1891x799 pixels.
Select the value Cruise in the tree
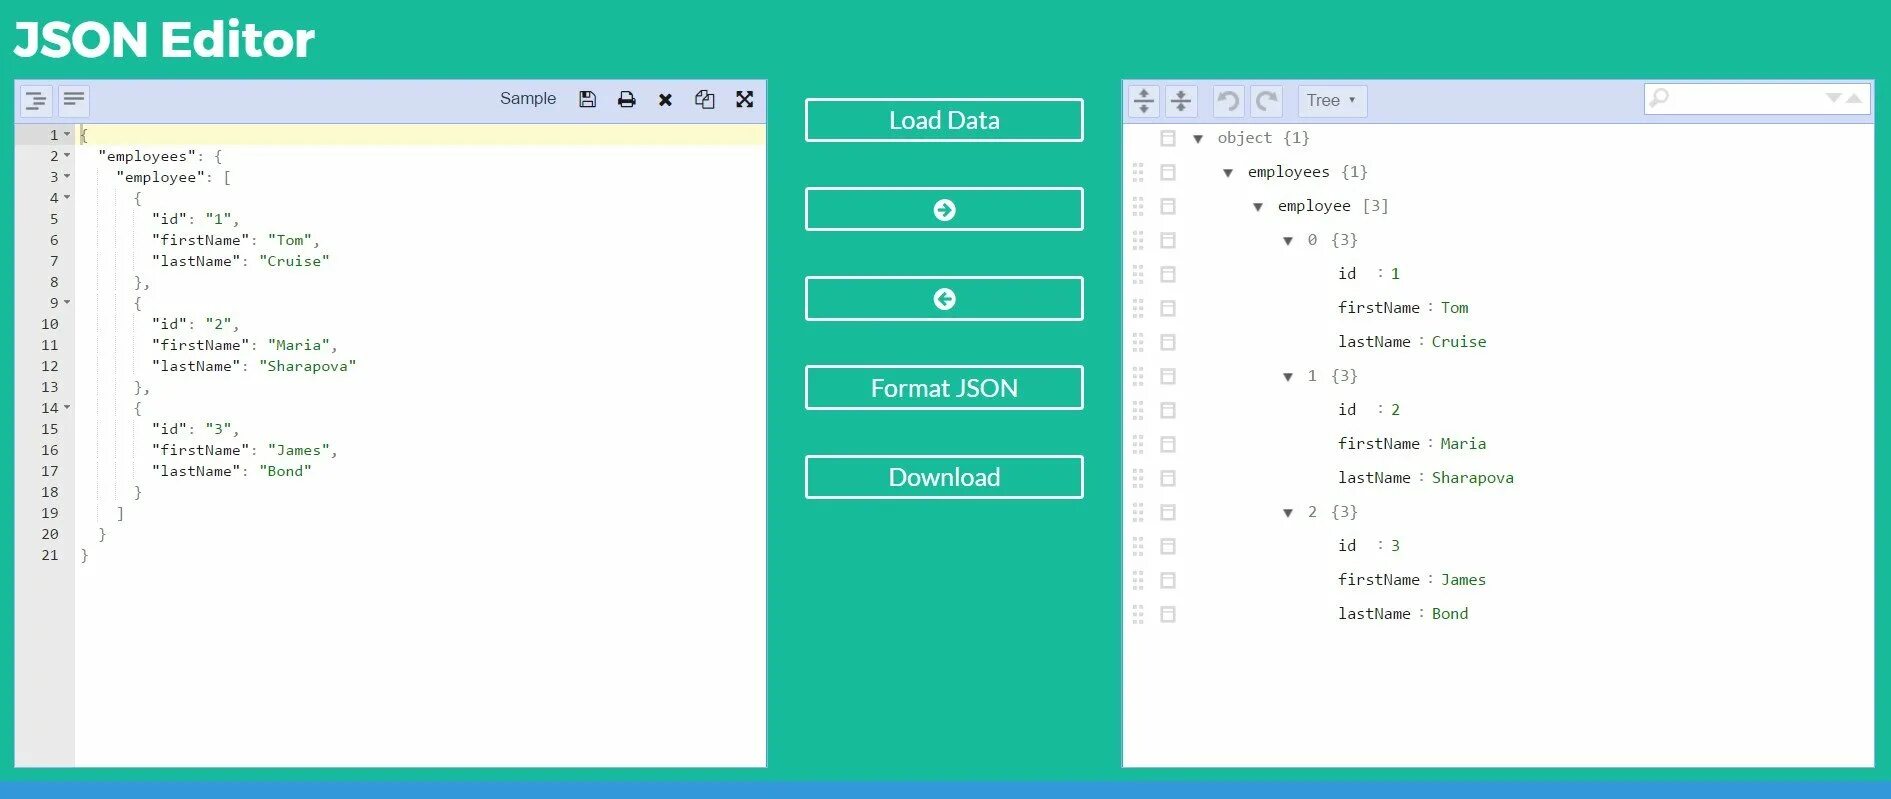point(1459,342)
